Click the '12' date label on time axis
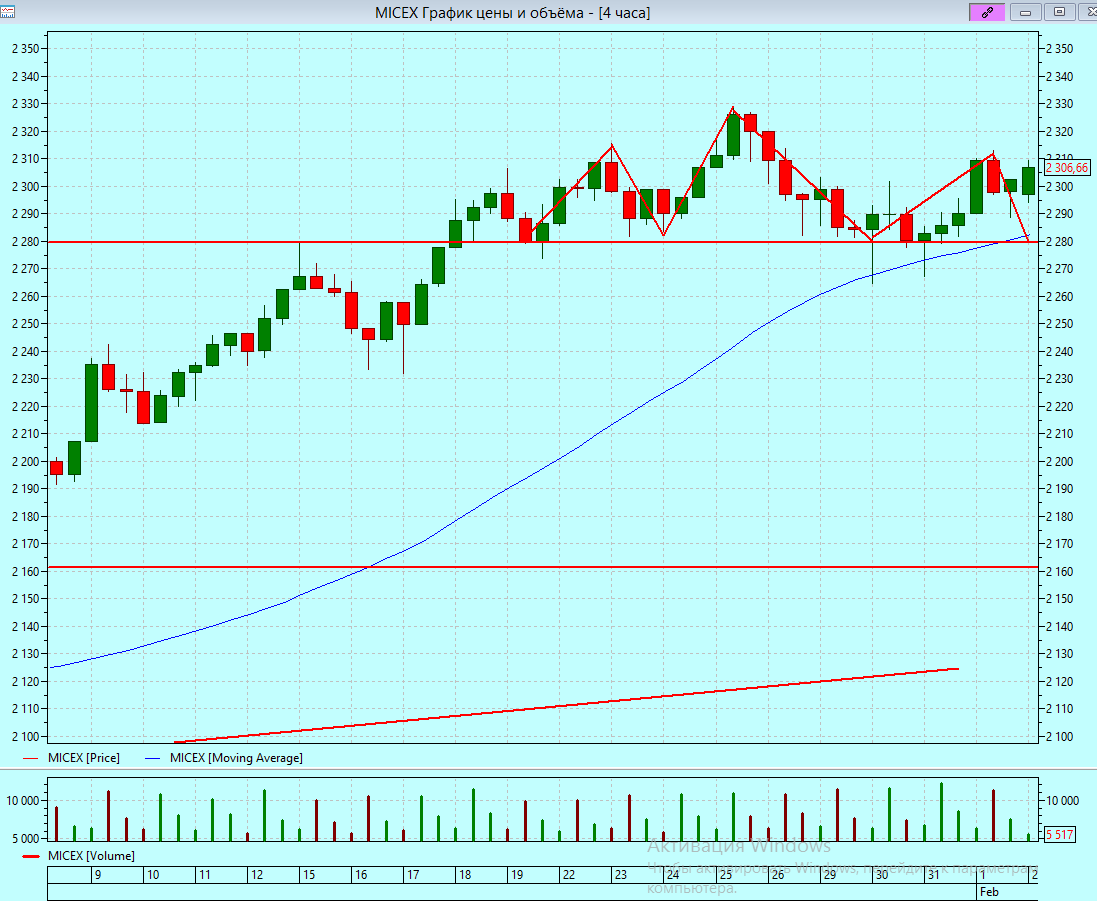 coord(257,874)
